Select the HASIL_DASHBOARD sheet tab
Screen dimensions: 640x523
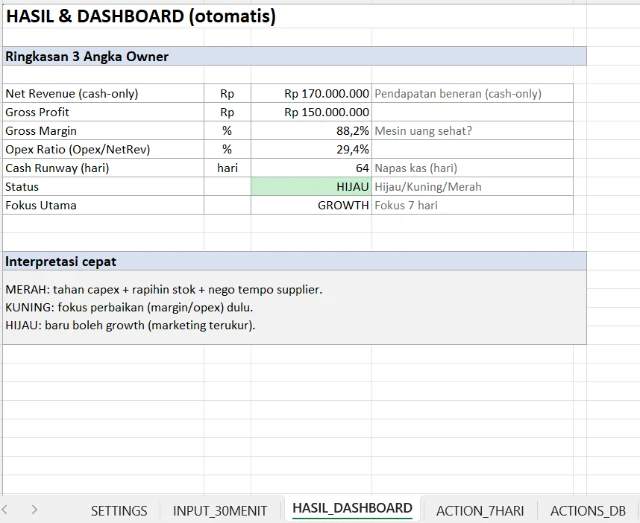352,508
